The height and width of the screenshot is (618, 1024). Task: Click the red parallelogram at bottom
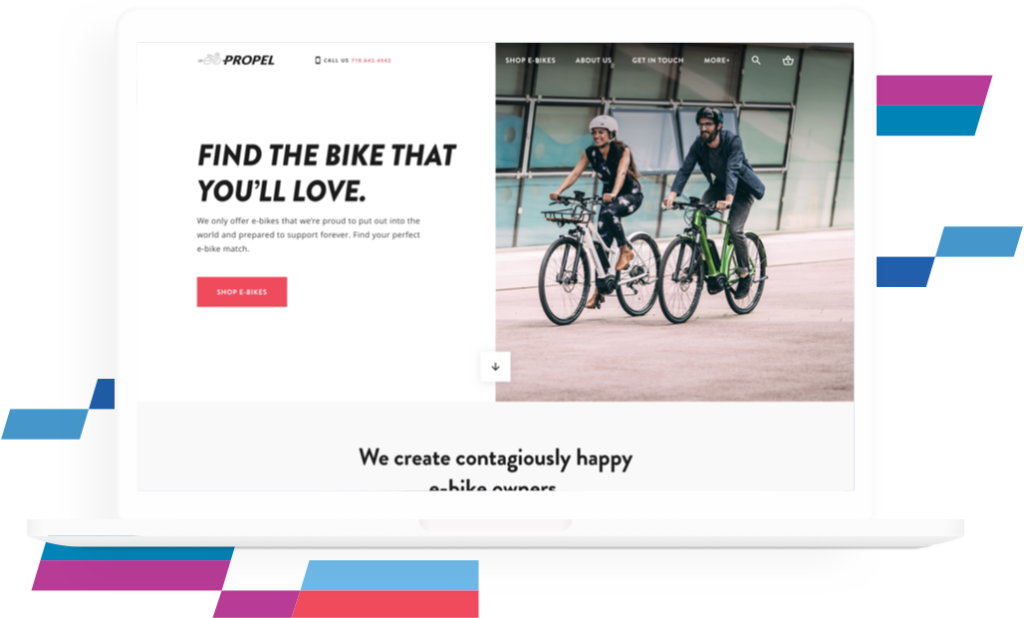385,604
